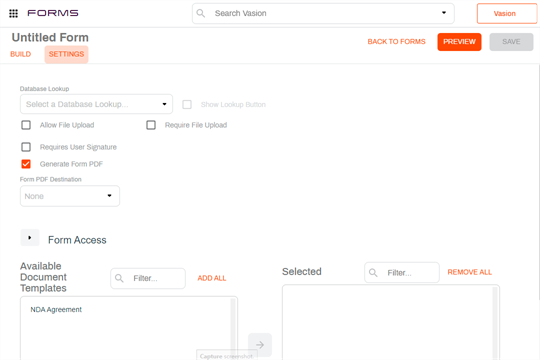The width and height of the screenshot is (540, 360).
Task: Click the PREVIEW button
Action: point(459,42)
